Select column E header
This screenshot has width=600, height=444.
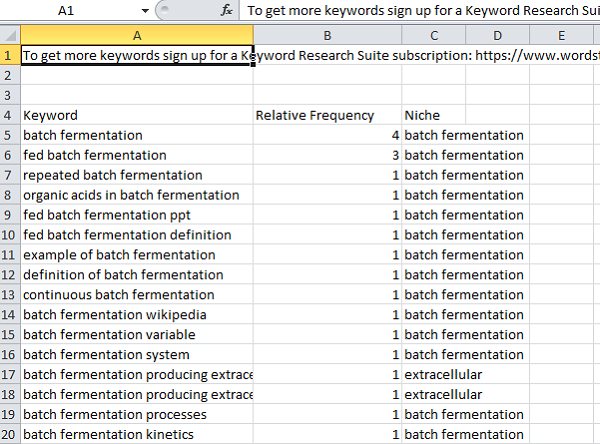coord(561,36)
